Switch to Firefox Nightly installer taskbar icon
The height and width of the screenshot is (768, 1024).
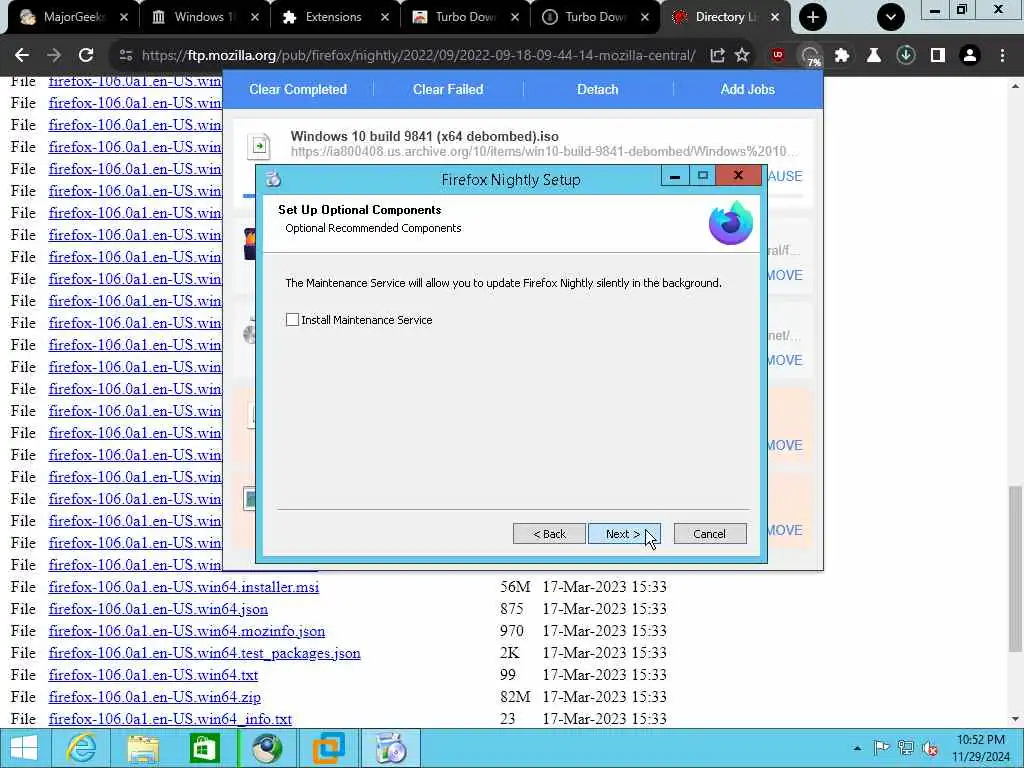(x=391, y=748)
